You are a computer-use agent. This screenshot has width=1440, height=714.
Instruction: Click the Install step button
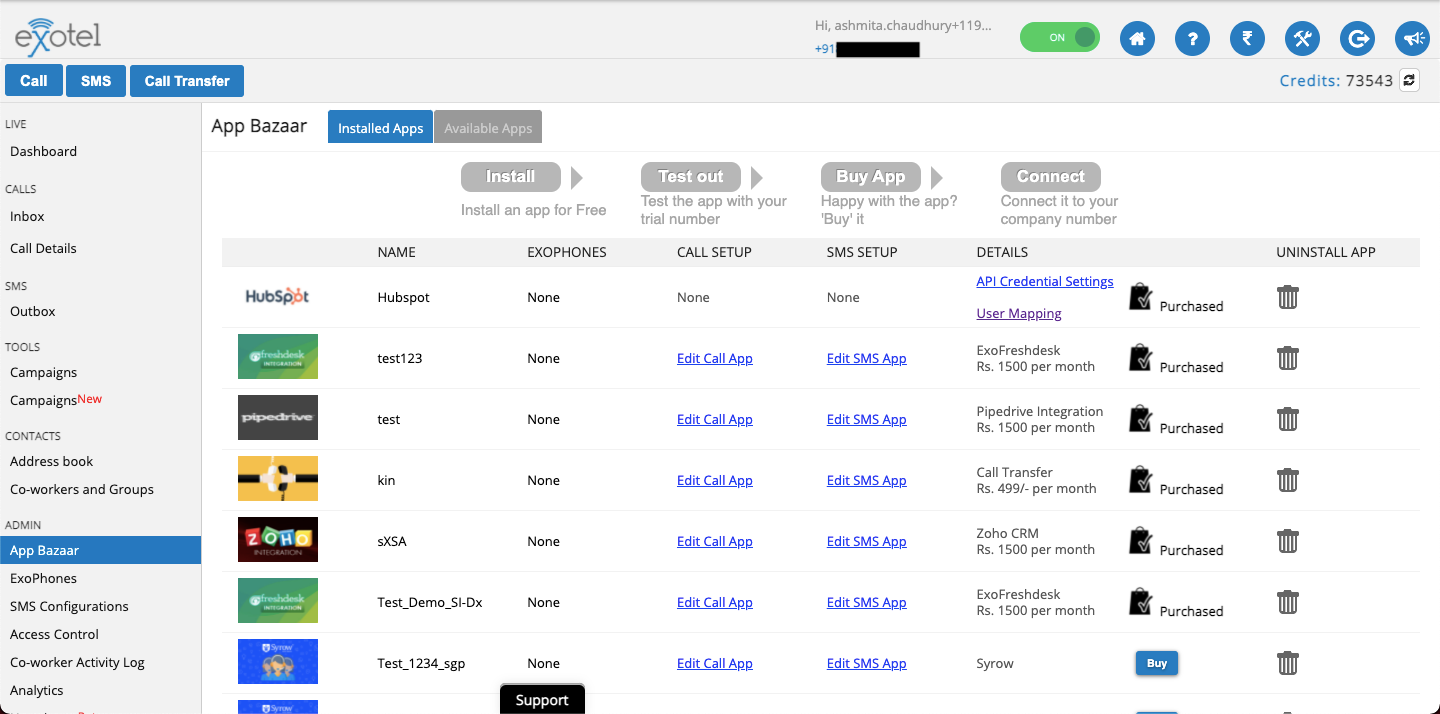pos(511,177)
